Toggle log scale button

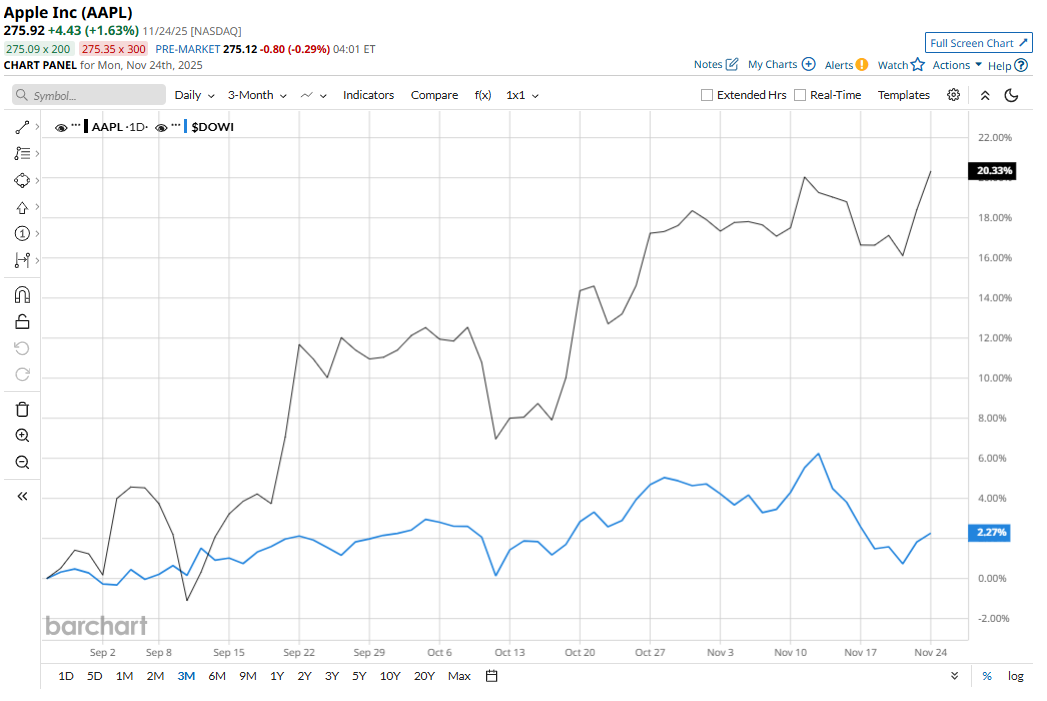click(x=1016, y=676)
